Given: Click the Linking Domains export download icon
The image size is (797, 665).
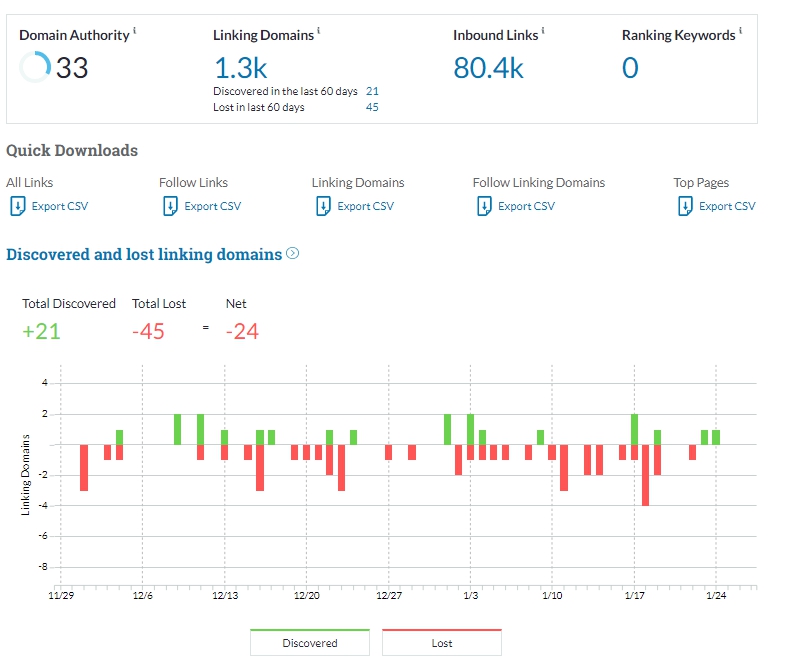Looking at the screenshot, I should coord(322,206).
